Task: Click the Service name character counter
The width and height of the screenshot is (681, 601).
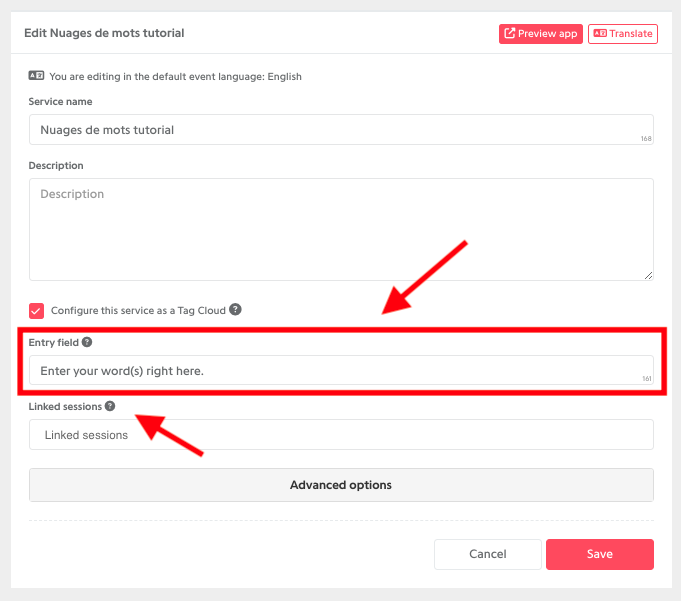Action: (646, 139)
